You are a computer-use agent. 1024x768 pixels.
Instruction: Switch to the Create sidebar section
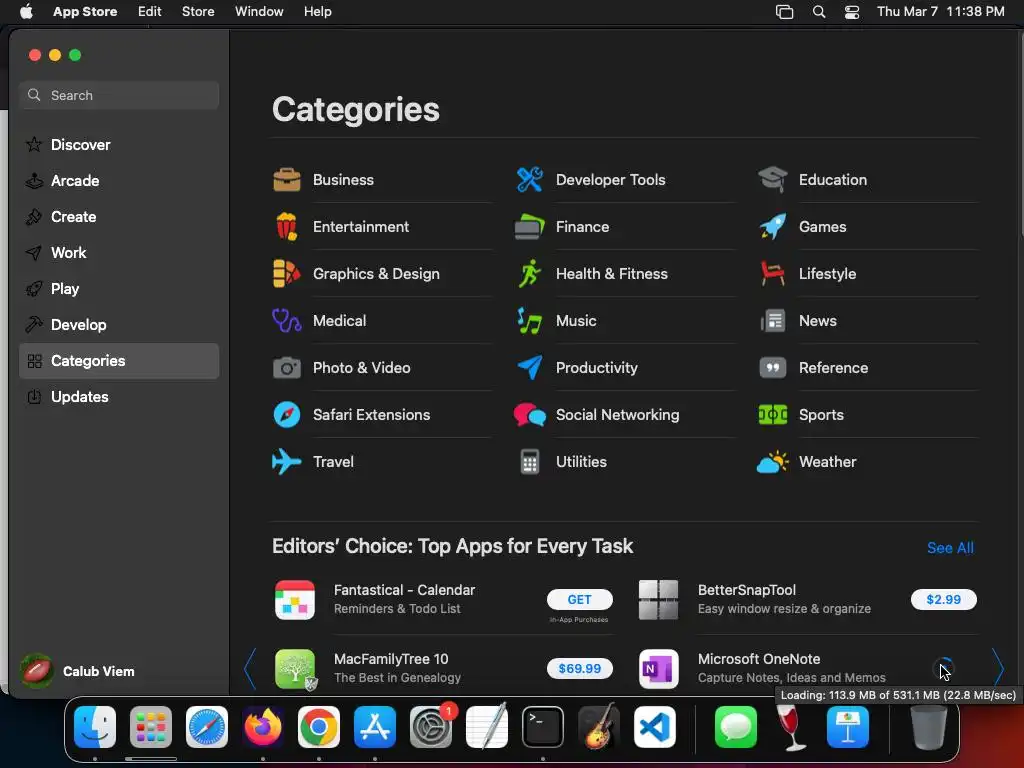[119, 217]
